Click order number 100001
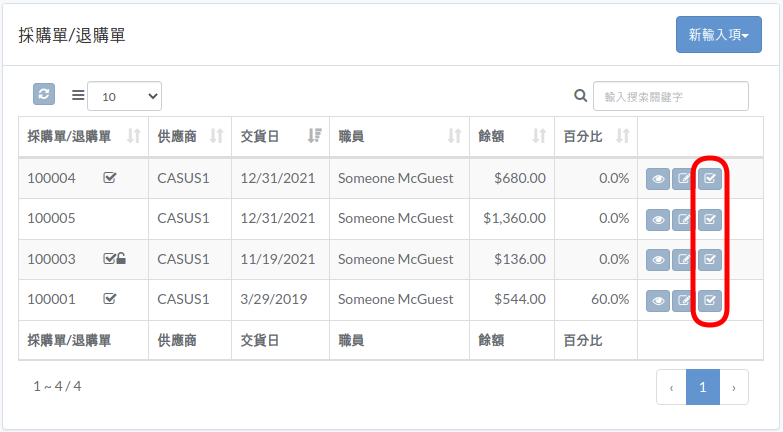The image size is (783, 432). (x=51, y=299)
